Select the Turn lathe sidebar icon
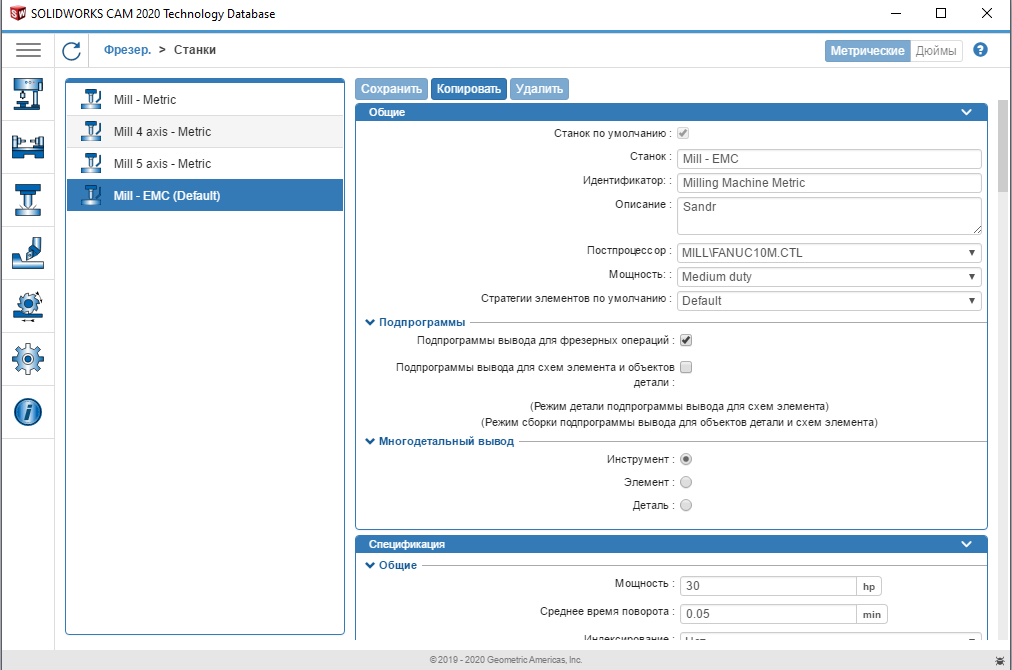1012x670 pixels. (28, 147)
